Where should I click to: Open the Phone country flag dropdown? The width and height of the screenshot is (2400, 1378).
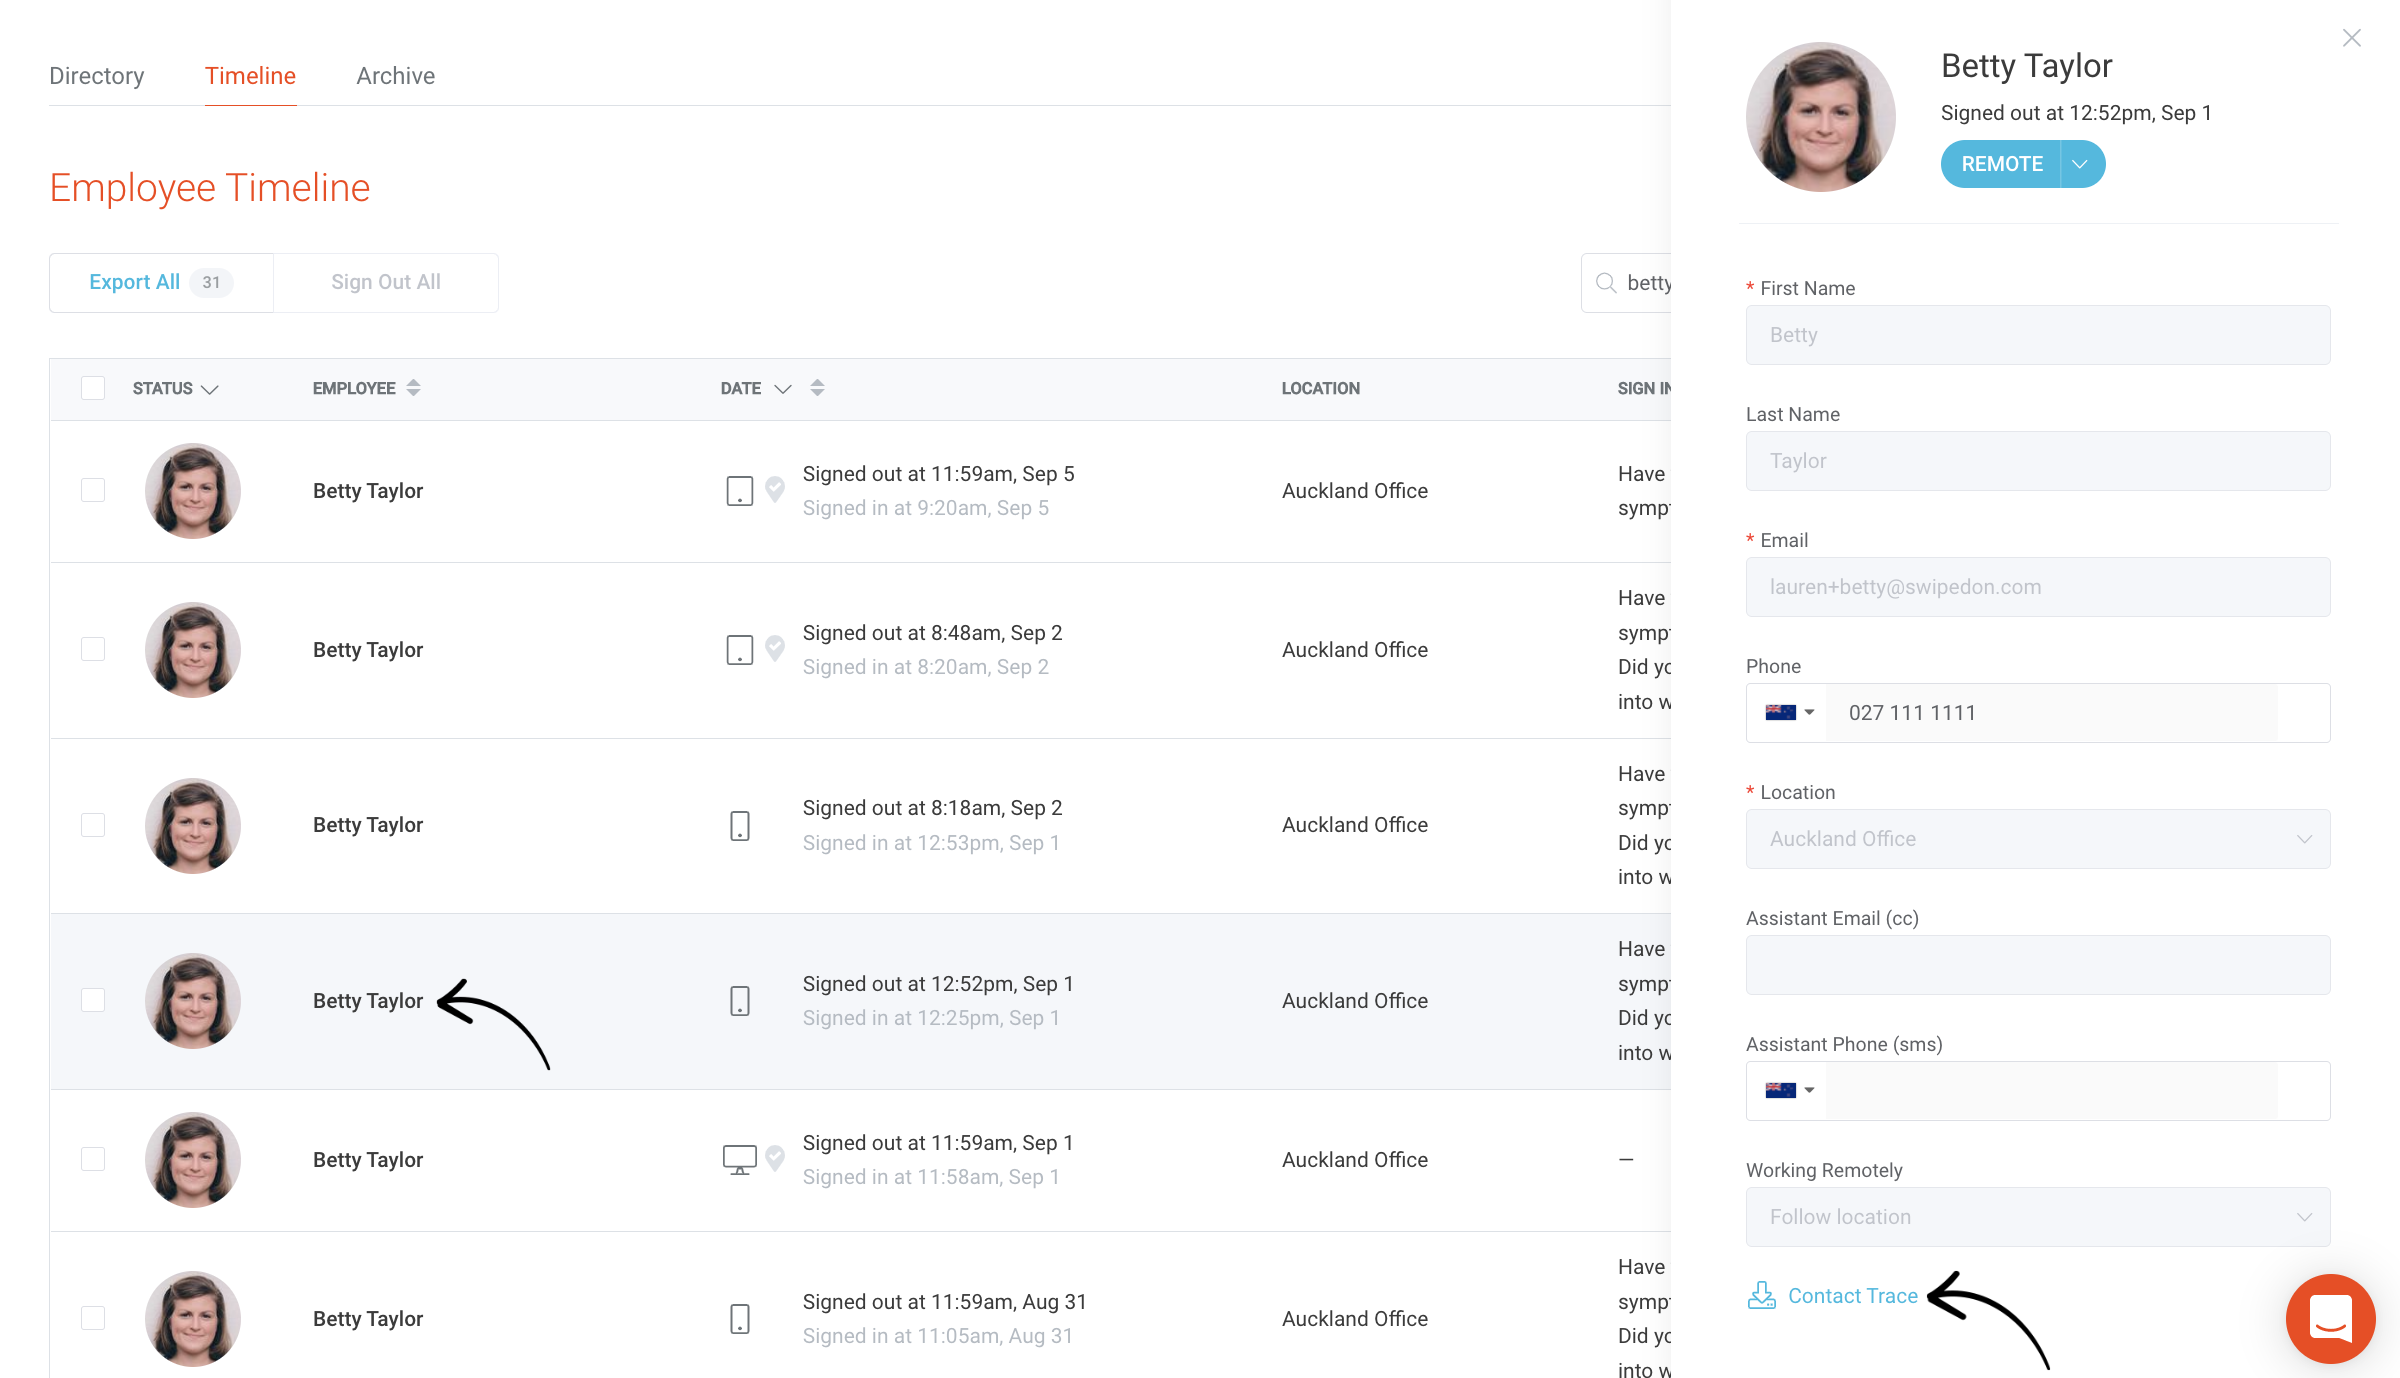(1789, 713)
